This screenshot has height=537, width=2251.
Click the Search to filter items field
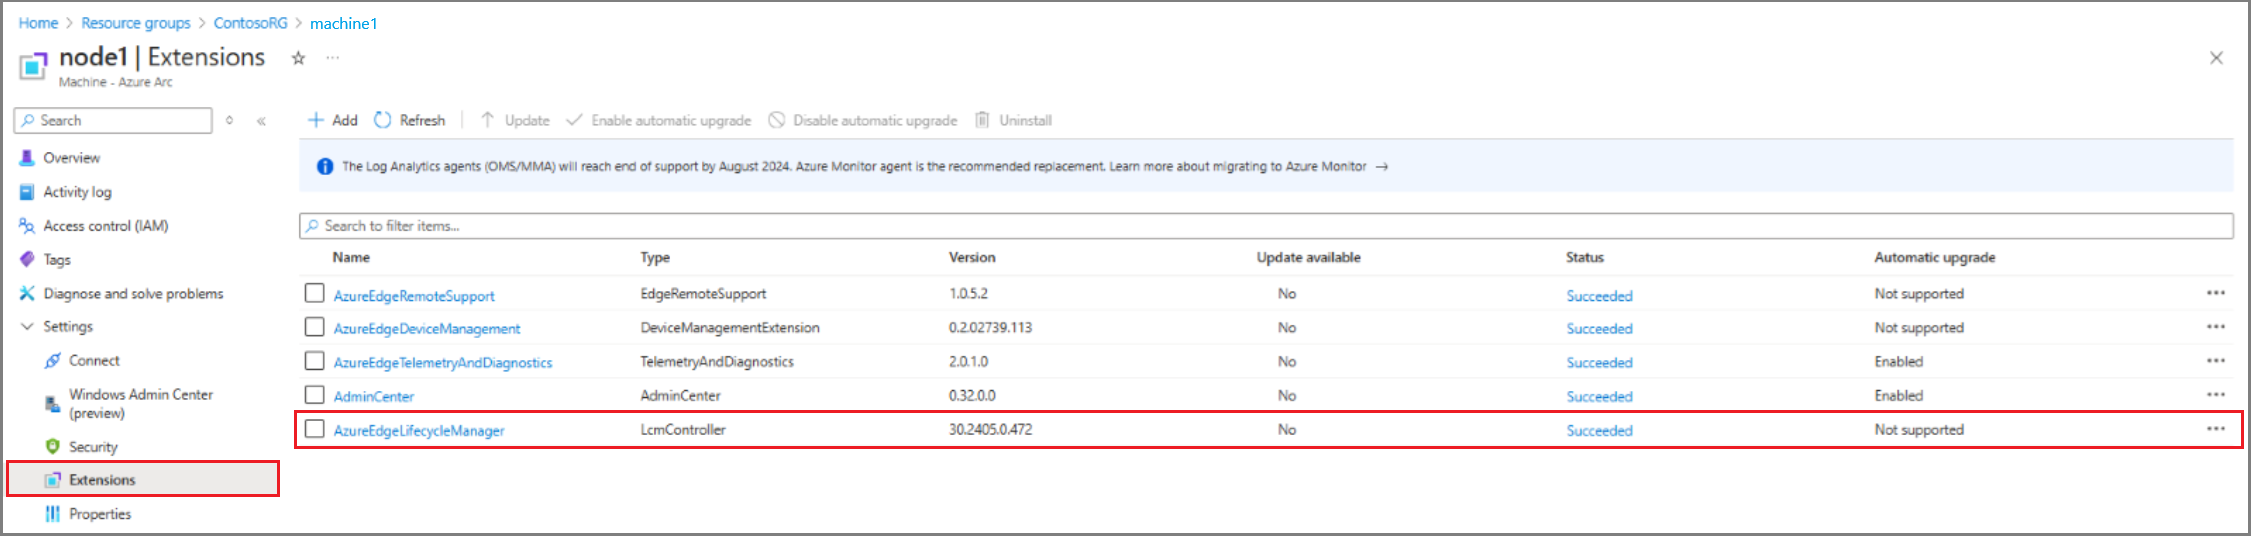(1266, 226)
